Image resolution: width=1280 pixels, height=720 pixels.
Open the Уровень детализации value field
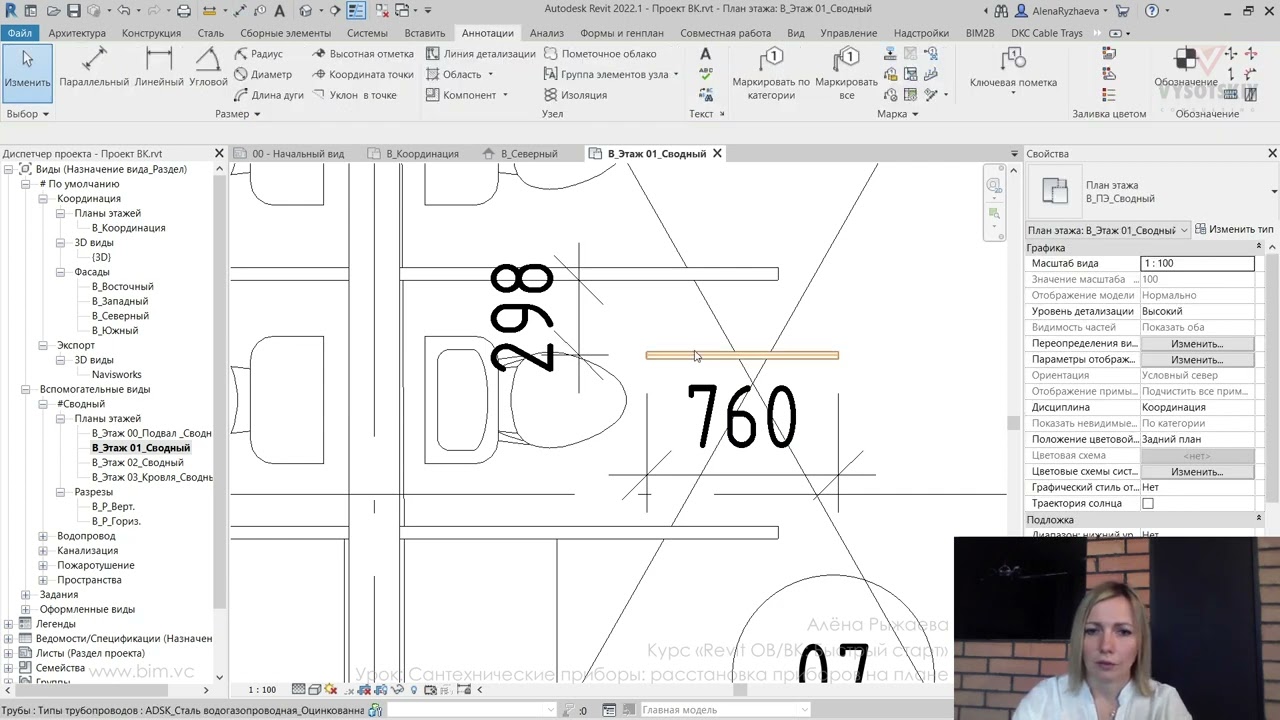(1197, 311)
